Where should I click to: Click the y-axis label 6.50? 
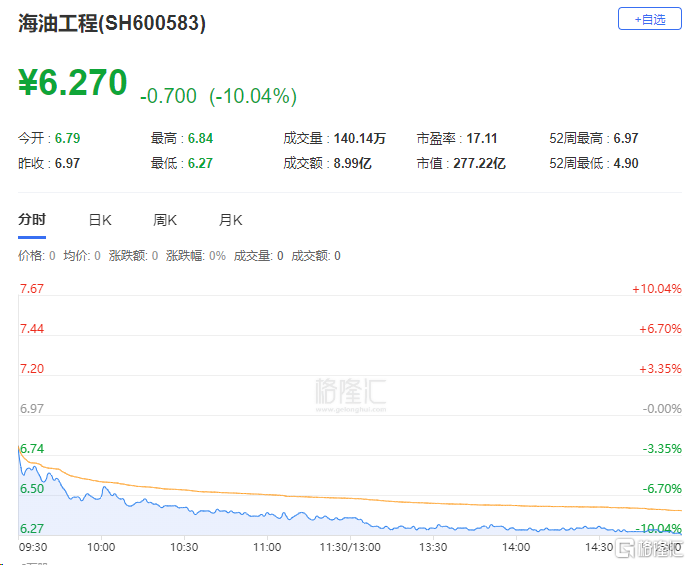(x=32, y=489)
